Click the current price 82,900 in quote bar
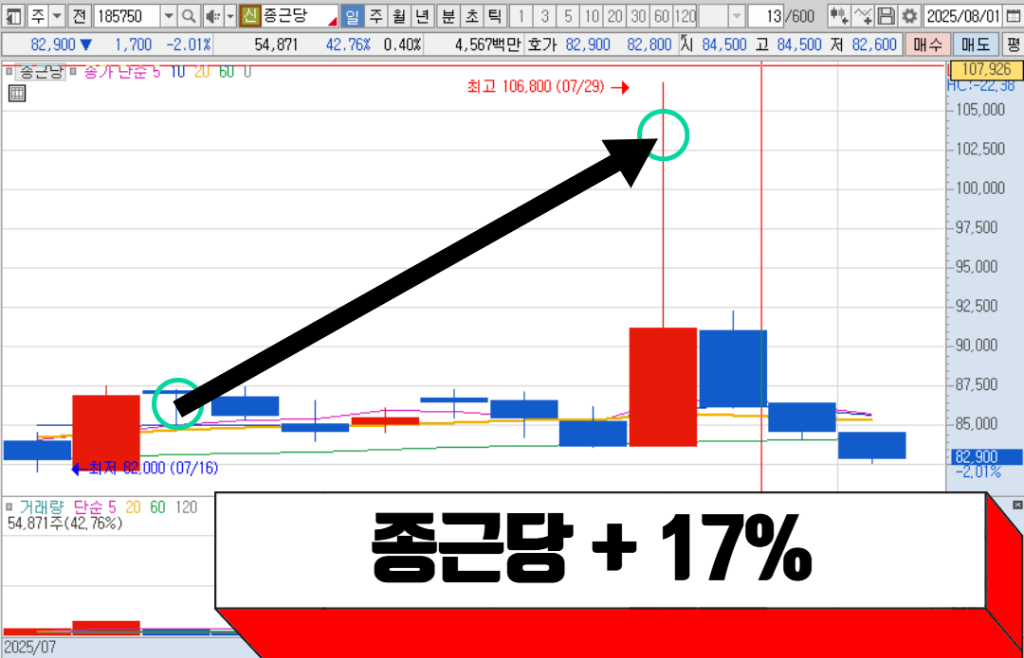Screen dimensions: 1024x658 pos(54,45)
